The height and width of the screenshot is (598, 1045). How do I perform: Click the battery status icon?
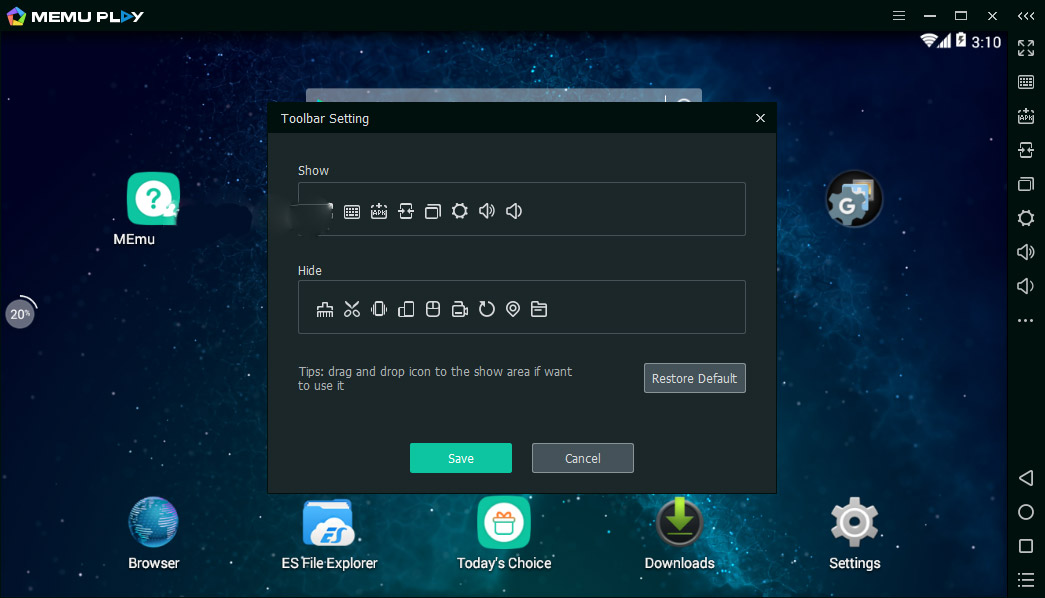(961, 41)
